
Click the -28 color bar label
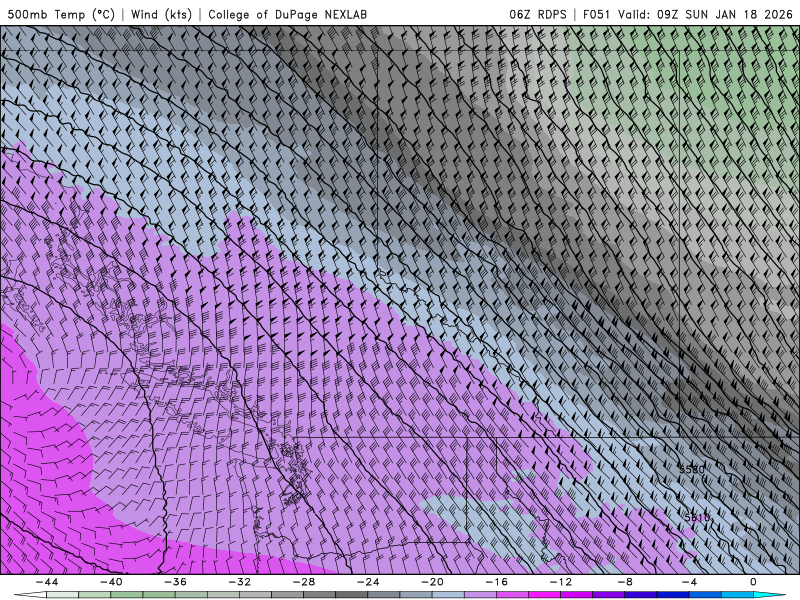tap(304, 582)
